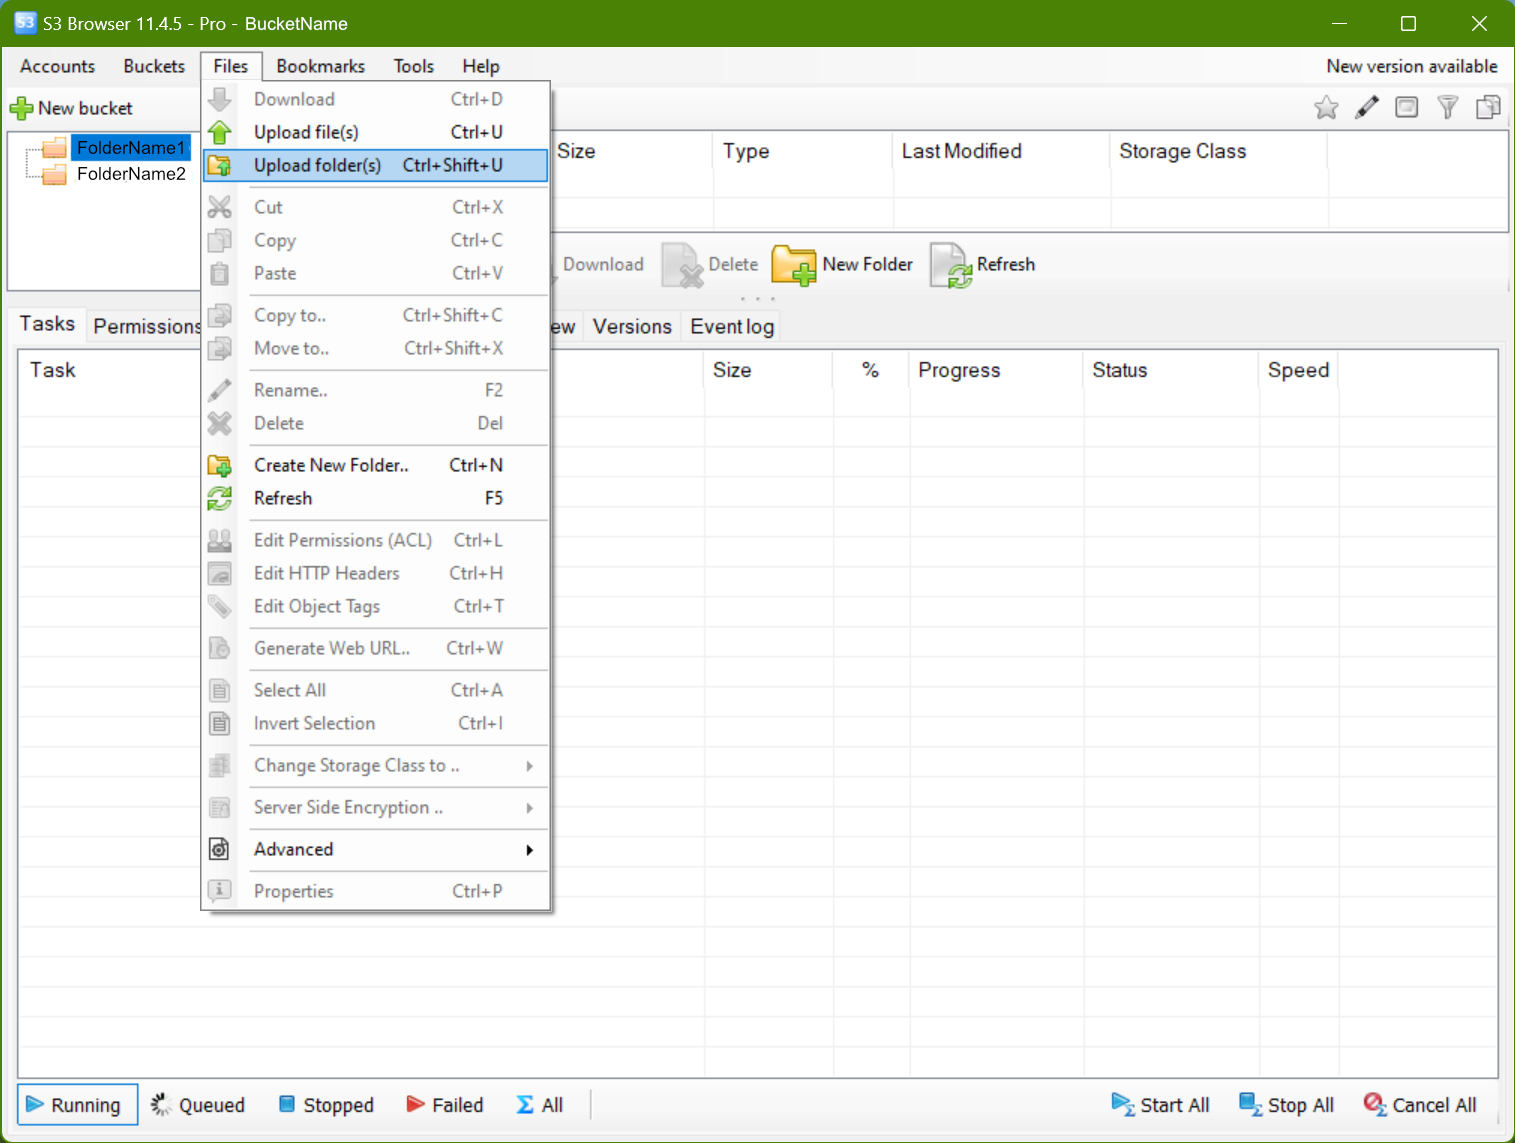This screenshot has width=1515, height=1143.
Task: Enable the Stopped tasks filter
Action: [x=325, y=1104]
